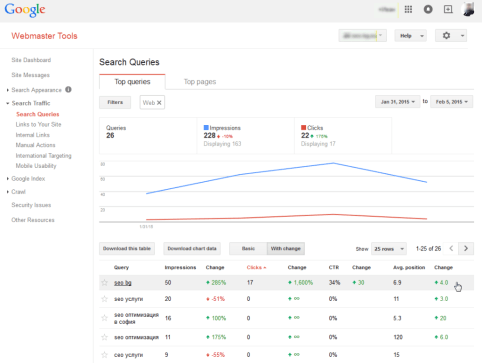Screen dimensions: 482x363
Task: Open Other Resources page
Action: [33, 220]
